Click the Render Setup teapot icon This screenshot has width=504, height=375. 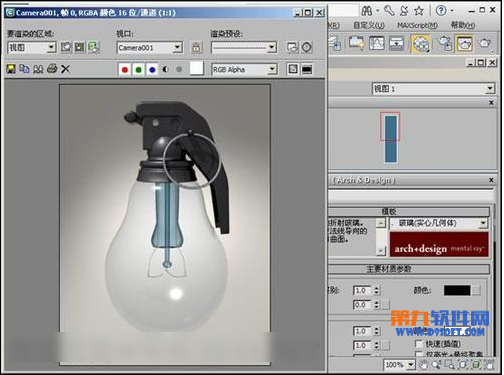pos(444,43)
